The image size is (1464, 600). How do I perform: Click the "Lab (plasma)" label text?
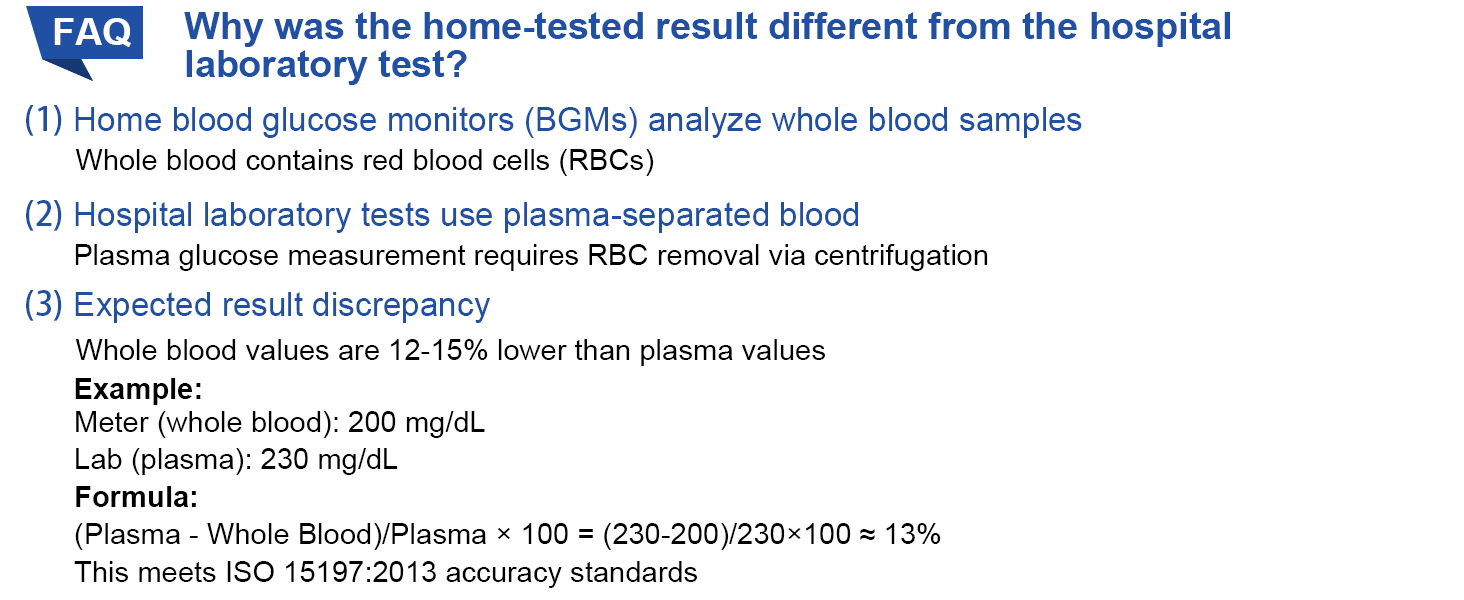coord(162,460)
